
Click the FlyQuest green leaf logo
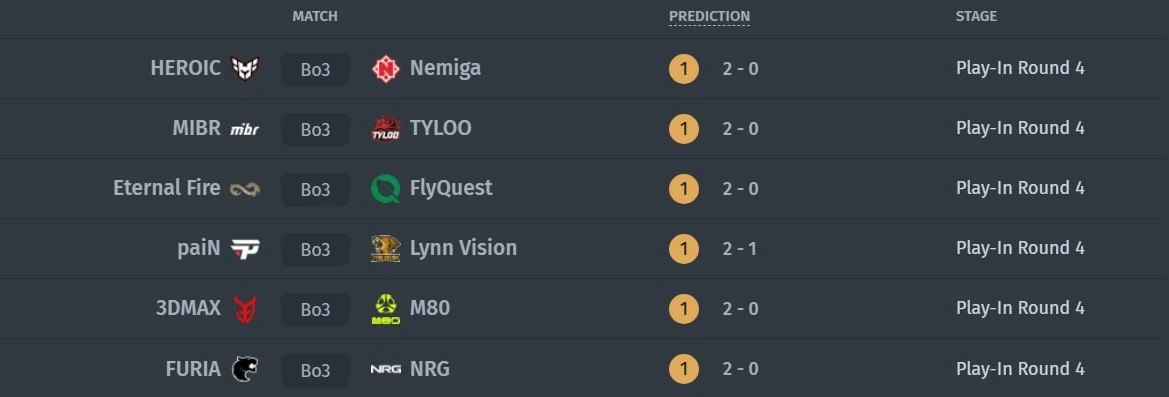(x=385, y=188)
